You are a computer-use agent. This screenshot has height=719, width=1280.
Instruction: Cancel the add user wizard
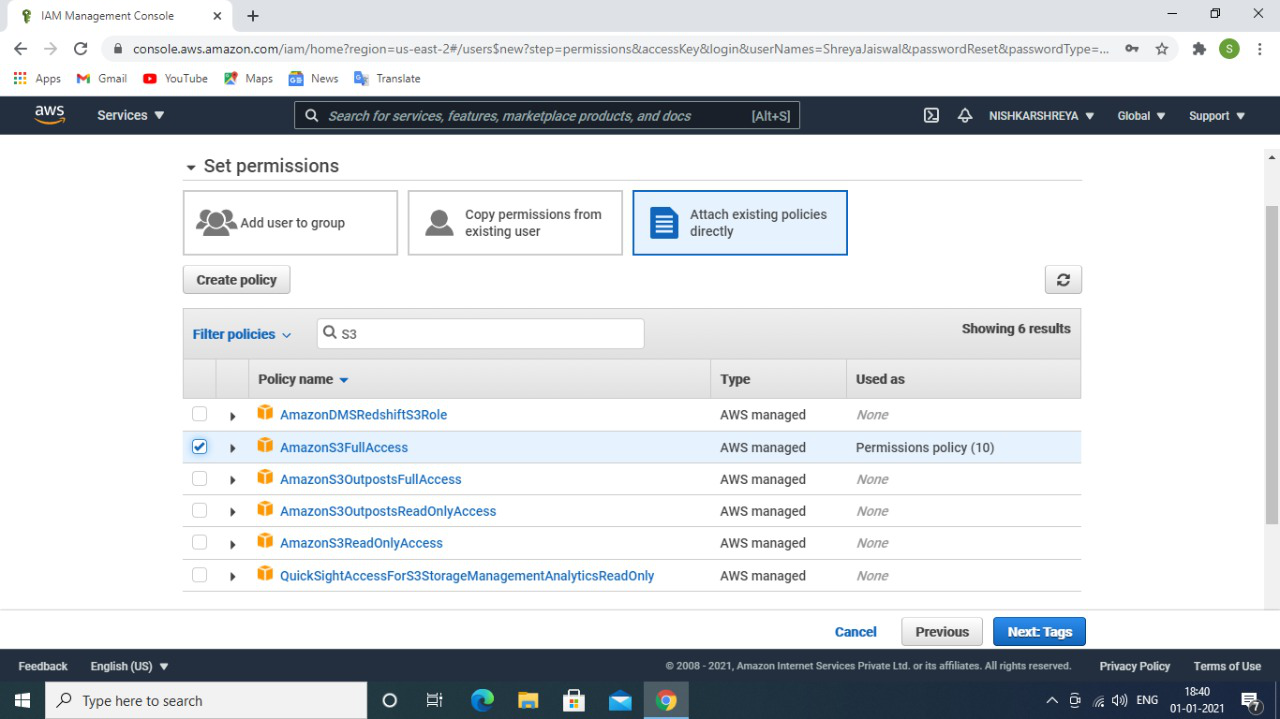pos(856,632)
